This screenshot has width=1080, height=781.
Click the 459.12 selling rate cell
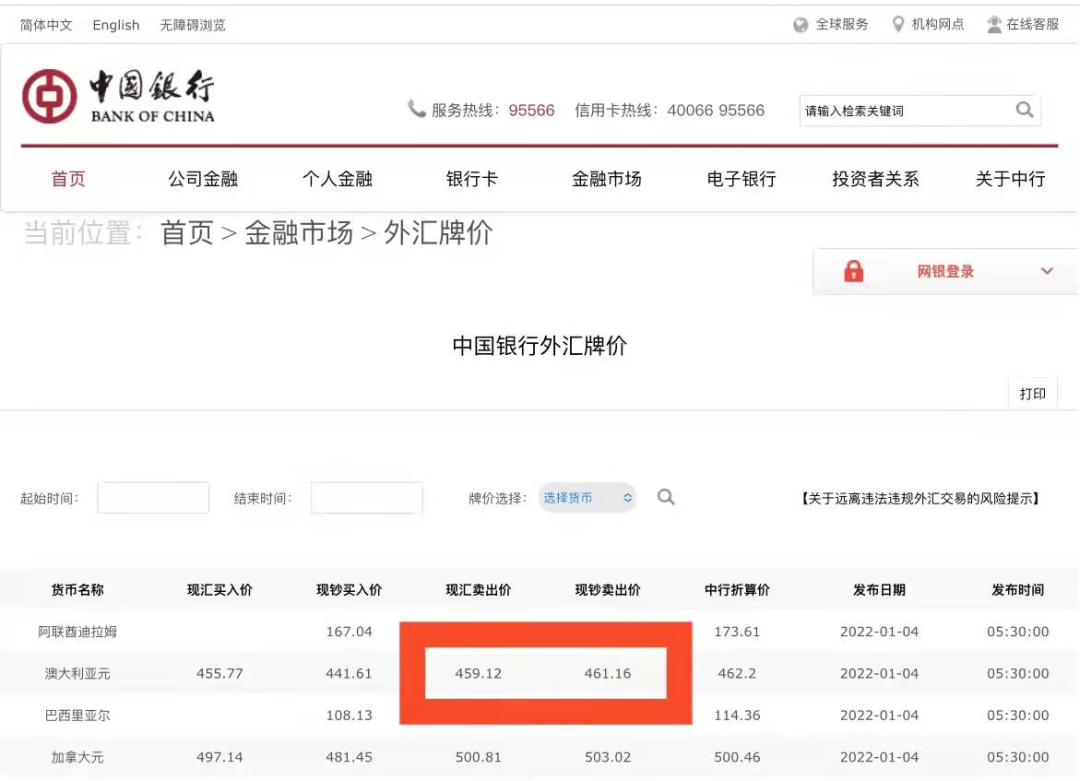pyautogui.click(x=478, y=674)
